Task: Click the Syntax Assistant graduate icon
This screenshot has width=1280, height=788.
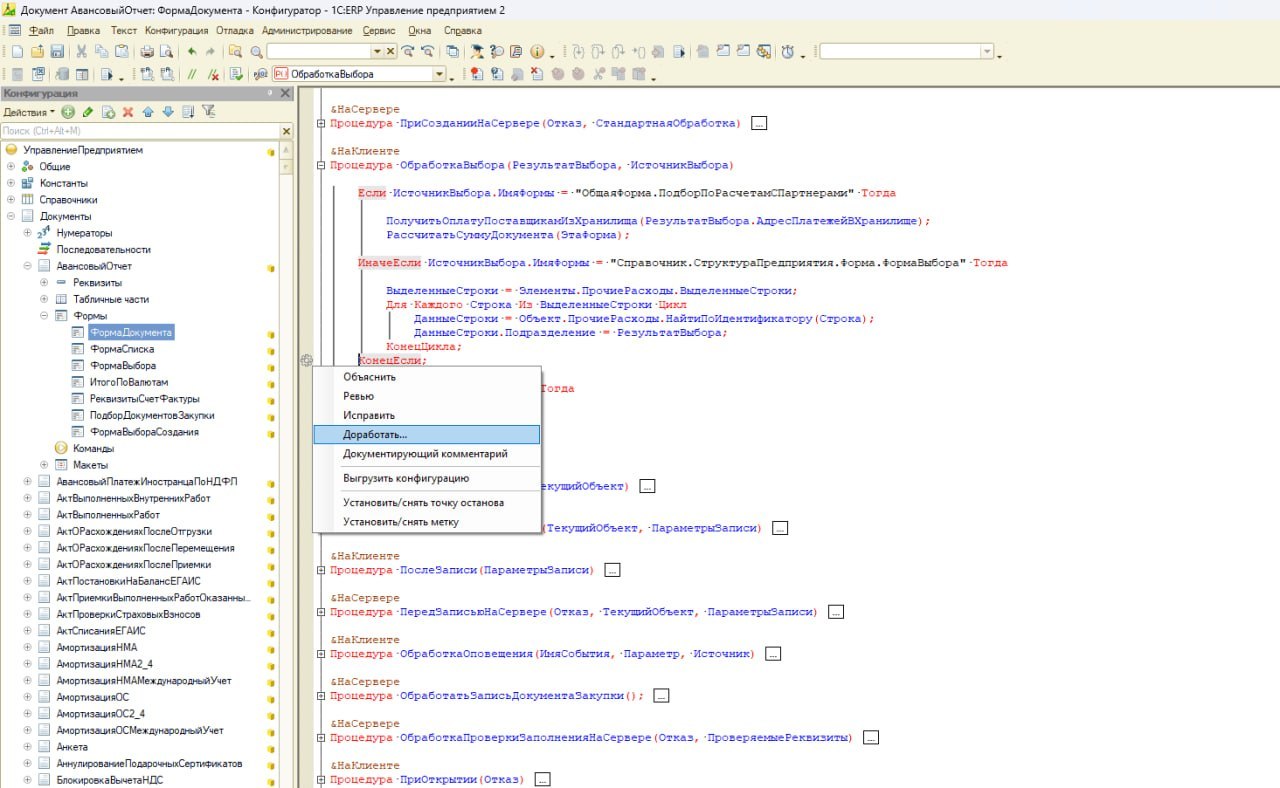Action: pyautogui.click(x=477, y=51)
